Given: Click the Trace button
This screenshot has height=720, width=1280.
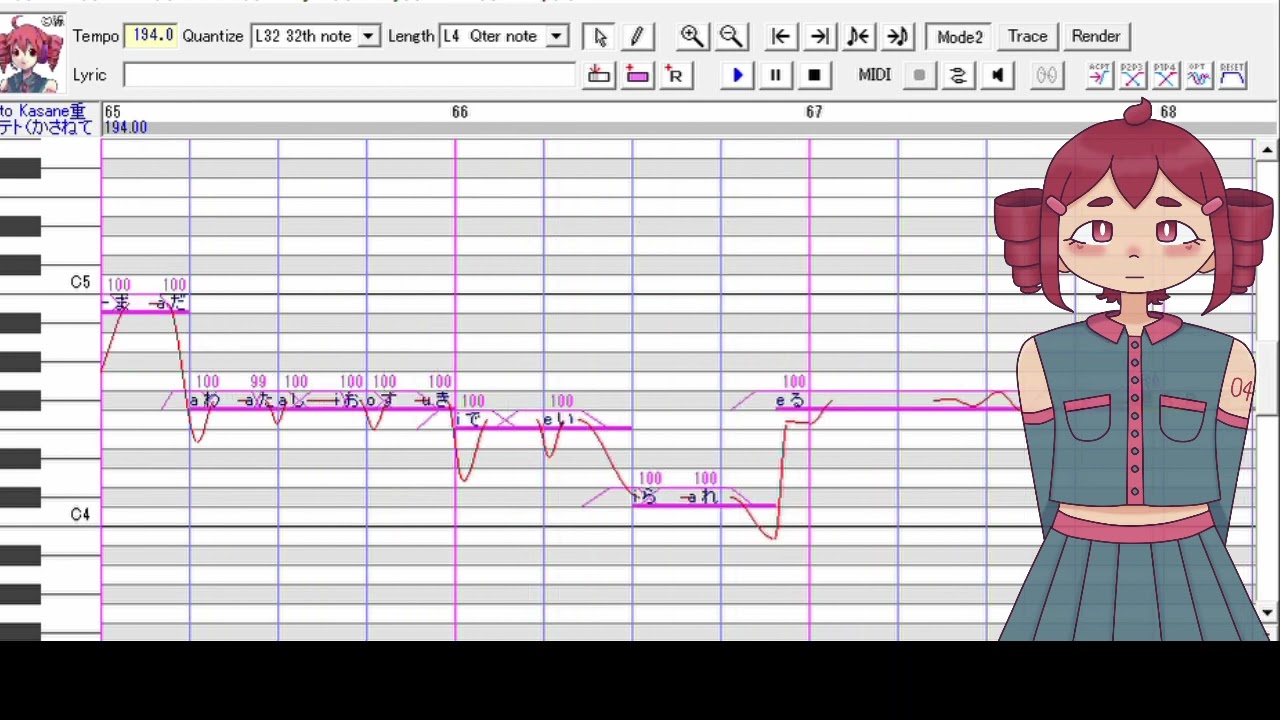Looking at the screenshot, I should point(1027,36).
